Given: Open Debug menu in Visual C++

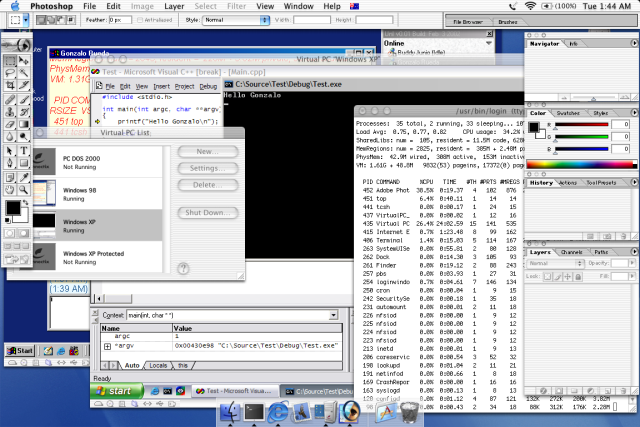Looking at the screenshot, I should (x=208, y=87).
